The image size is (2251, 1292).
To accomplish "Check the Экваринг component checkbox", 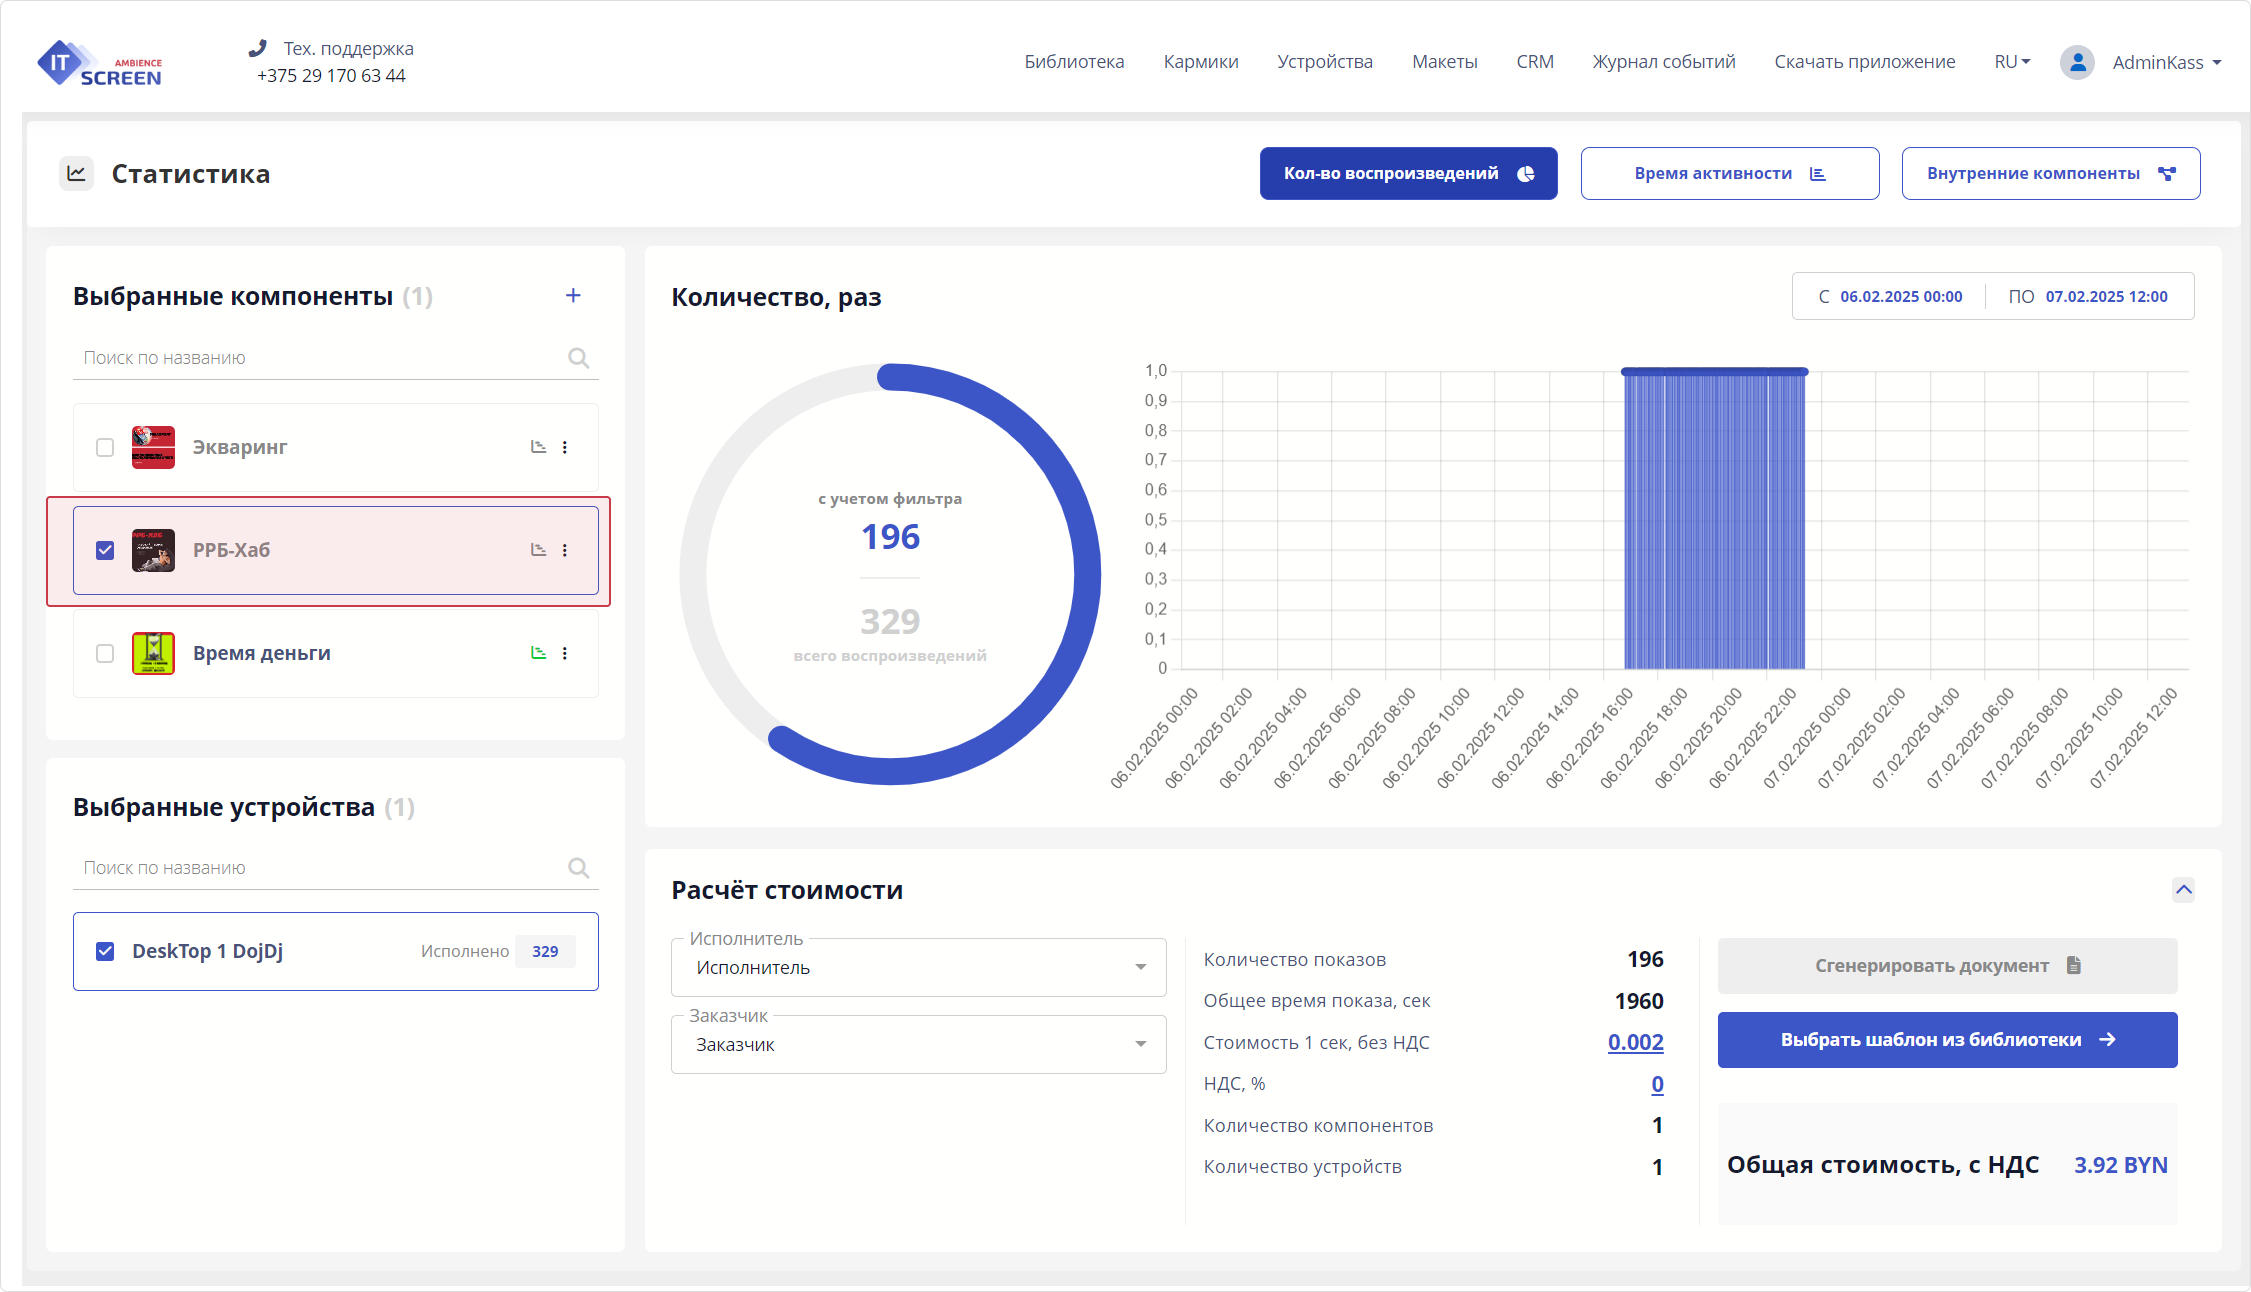I will [x=105, y=447].
